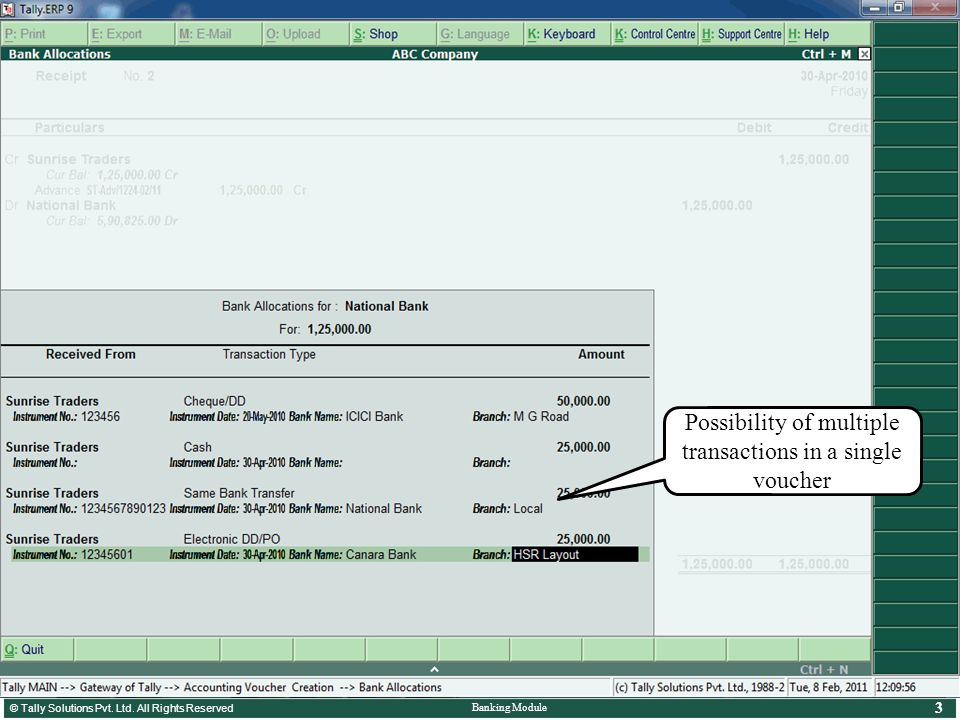Click the clock showing 12:09:56
The height and width of the screenshot is (720, 960).
coord(896,688)
